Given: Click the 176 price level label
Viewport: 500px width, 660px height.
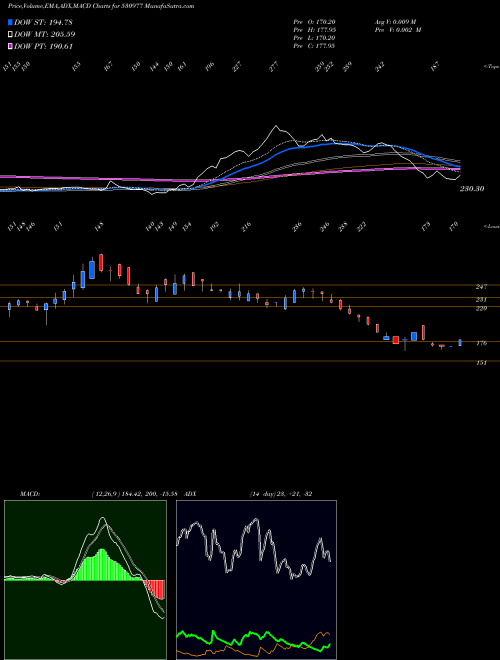Looking at the screenshot, I should point(481,343).
